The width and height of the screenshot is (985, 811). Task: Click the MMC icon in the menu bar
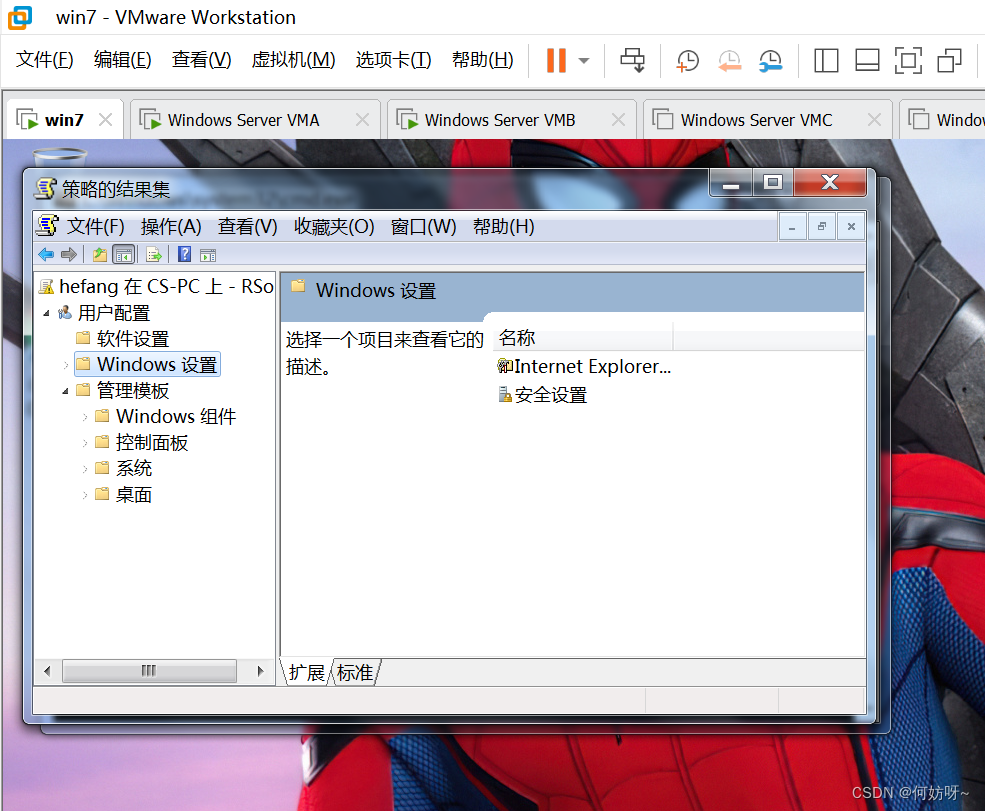tap(47, 225)
